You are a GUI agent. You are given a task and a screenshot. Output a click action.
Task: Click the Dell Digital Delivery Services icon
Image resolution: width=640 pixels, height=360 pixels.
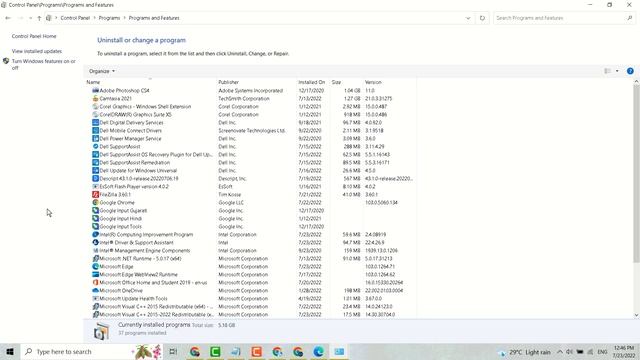tap(96, 122)
